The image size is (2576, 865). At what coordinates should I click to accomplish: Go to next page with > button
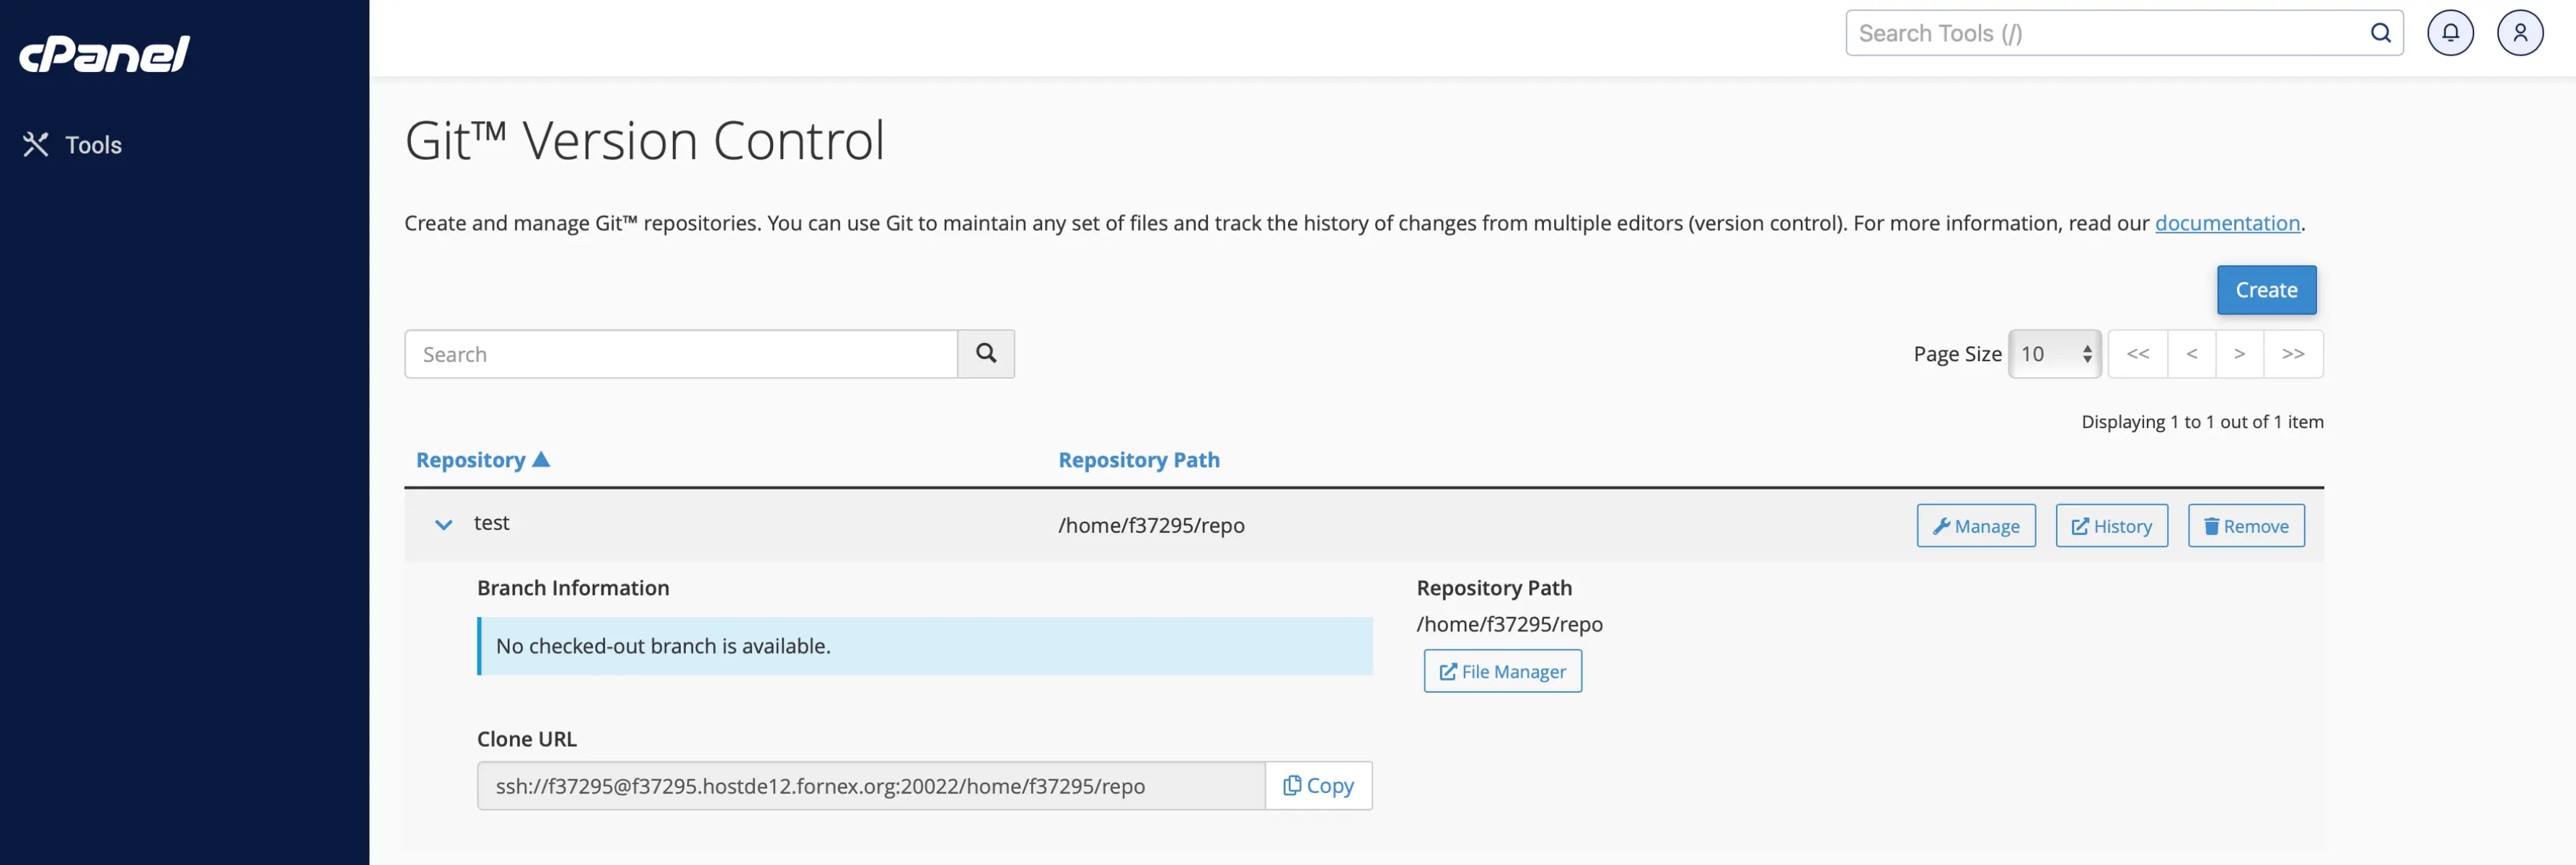point(2240,354)
